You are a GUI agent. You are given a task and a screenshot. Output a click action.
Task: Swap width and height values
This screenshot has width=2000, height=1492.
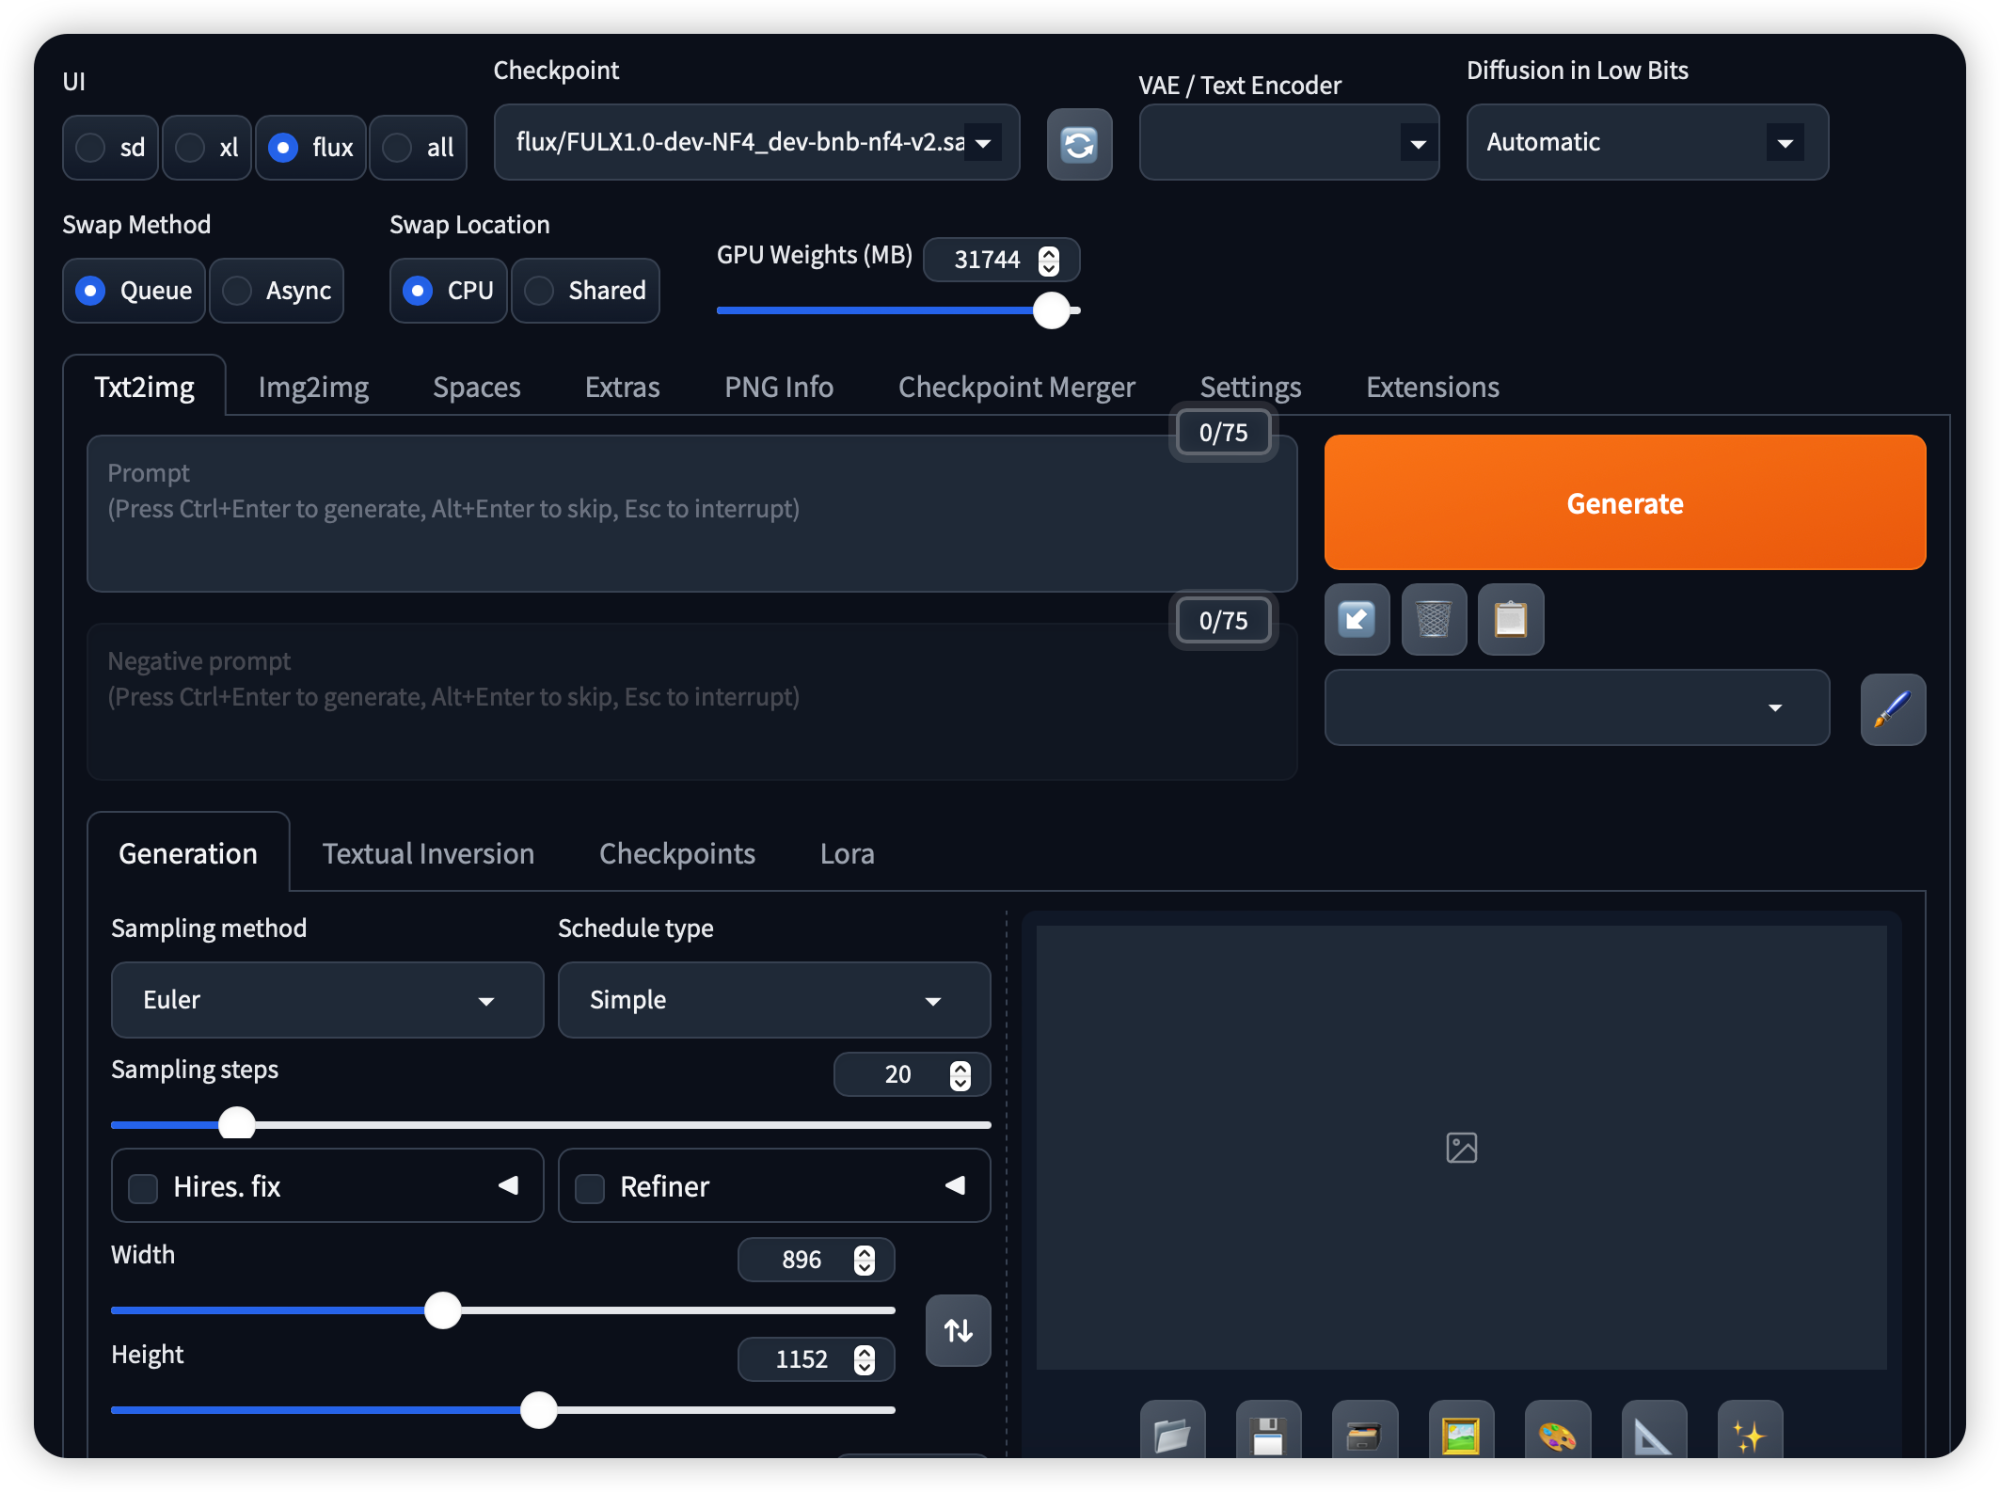pyautogui.click(x=958, y=1330)
